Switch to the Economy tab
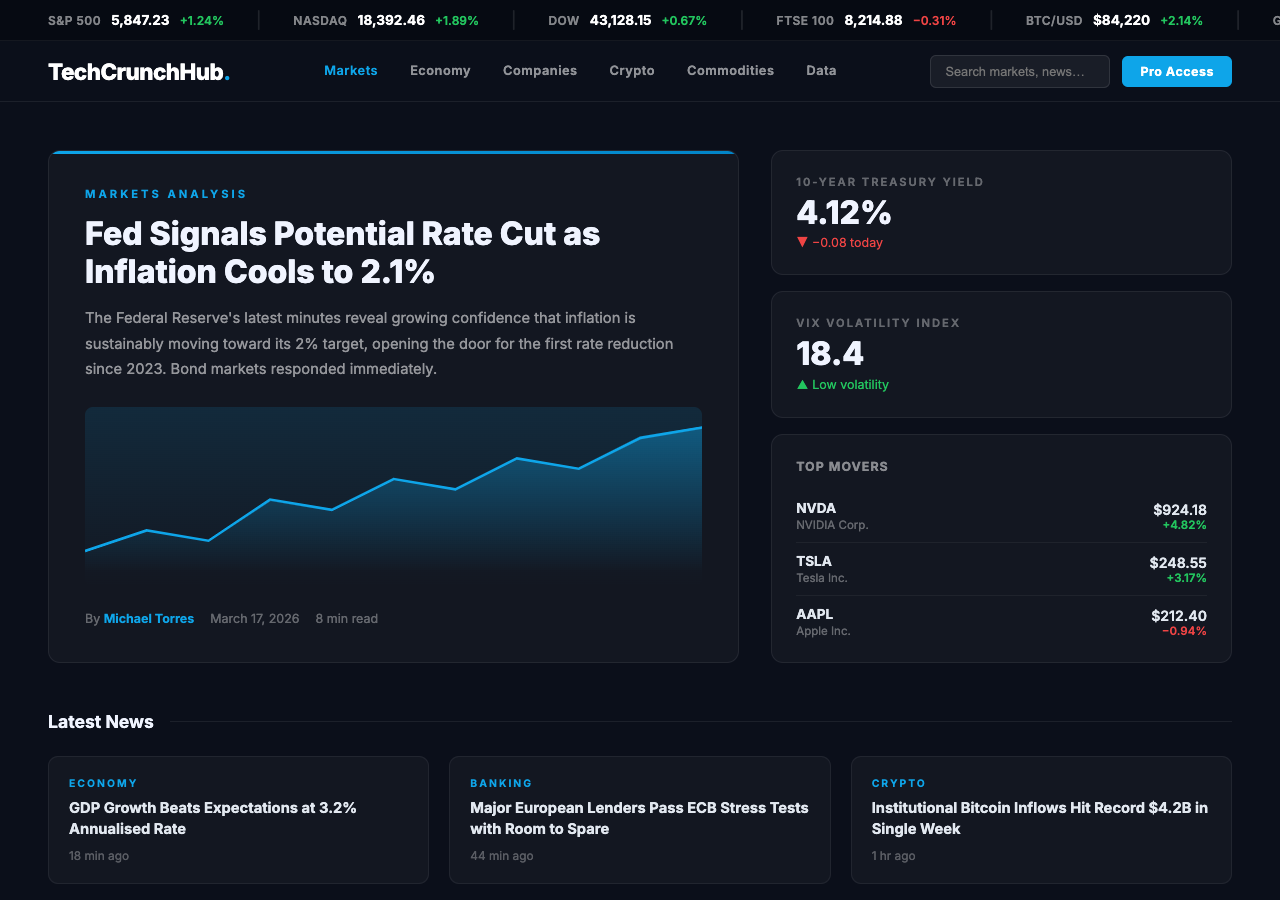This screenshot has width=1280, height=900. (x=440, y=71)
